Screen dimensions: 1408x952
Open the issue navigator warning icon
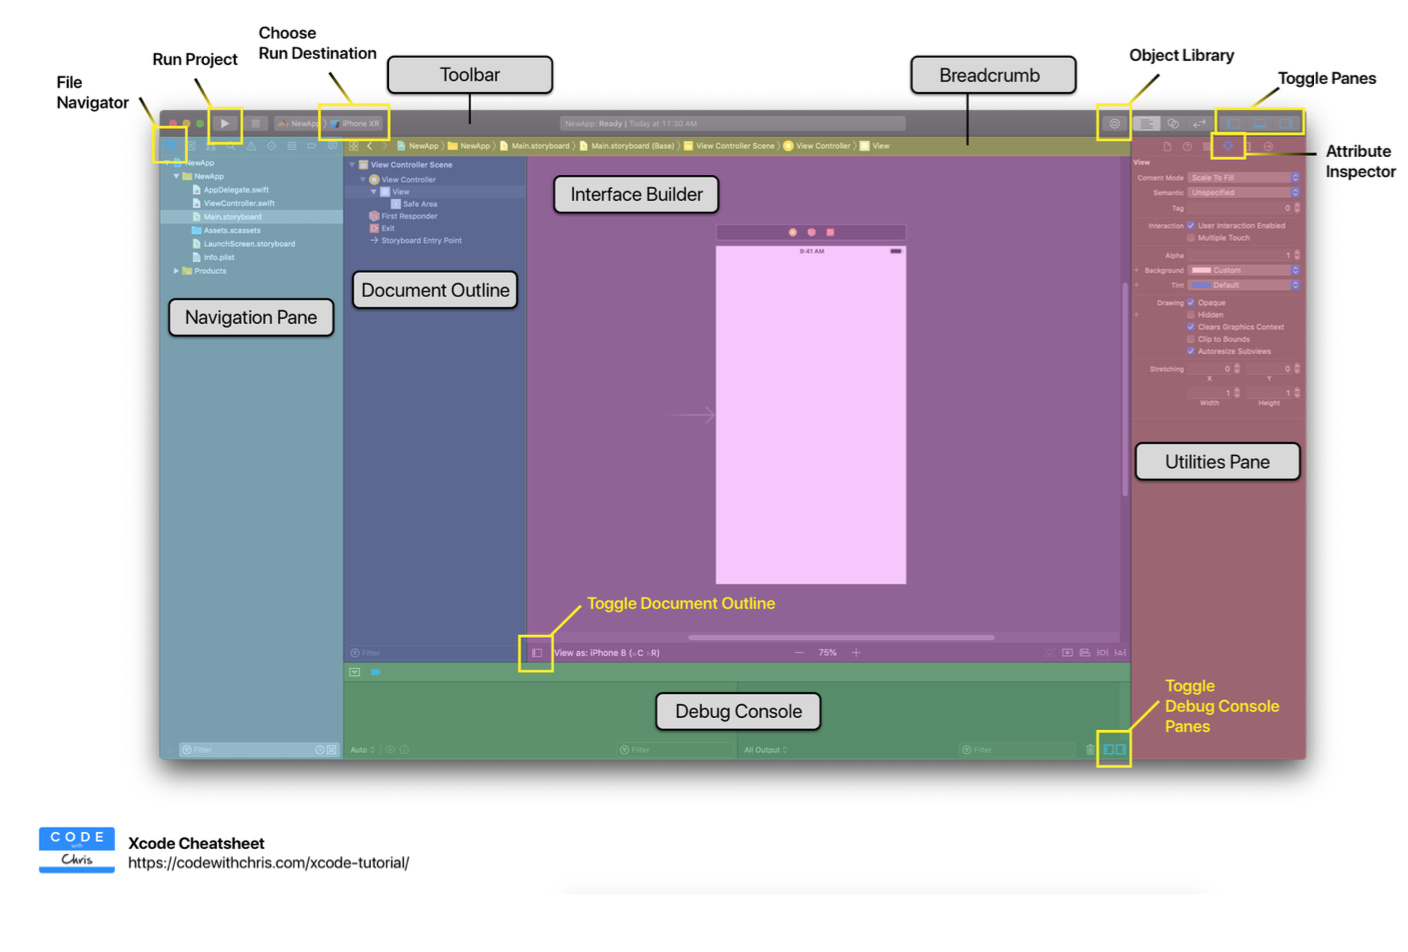(x=251, y=145)
